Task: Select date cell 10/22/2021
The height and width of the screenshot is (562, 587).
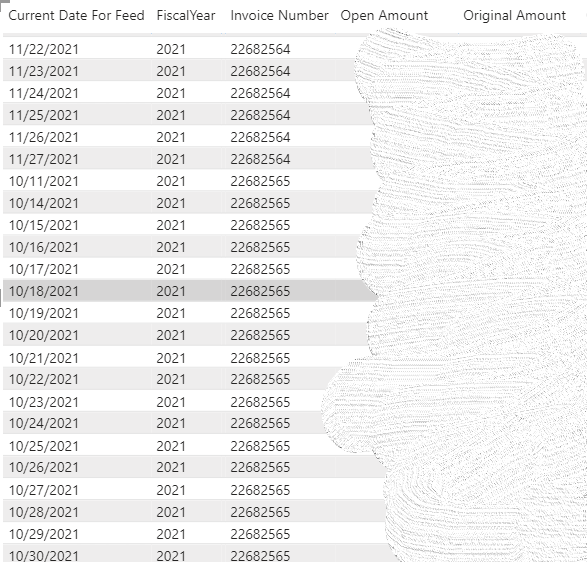Action: click(x=44, y=379)
